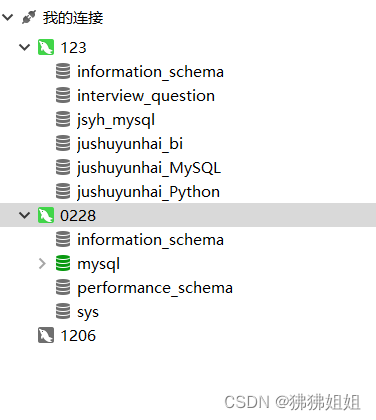Select the jushuyunhai_MySQL database
The image size is (376, 420).
pos(149,168)
